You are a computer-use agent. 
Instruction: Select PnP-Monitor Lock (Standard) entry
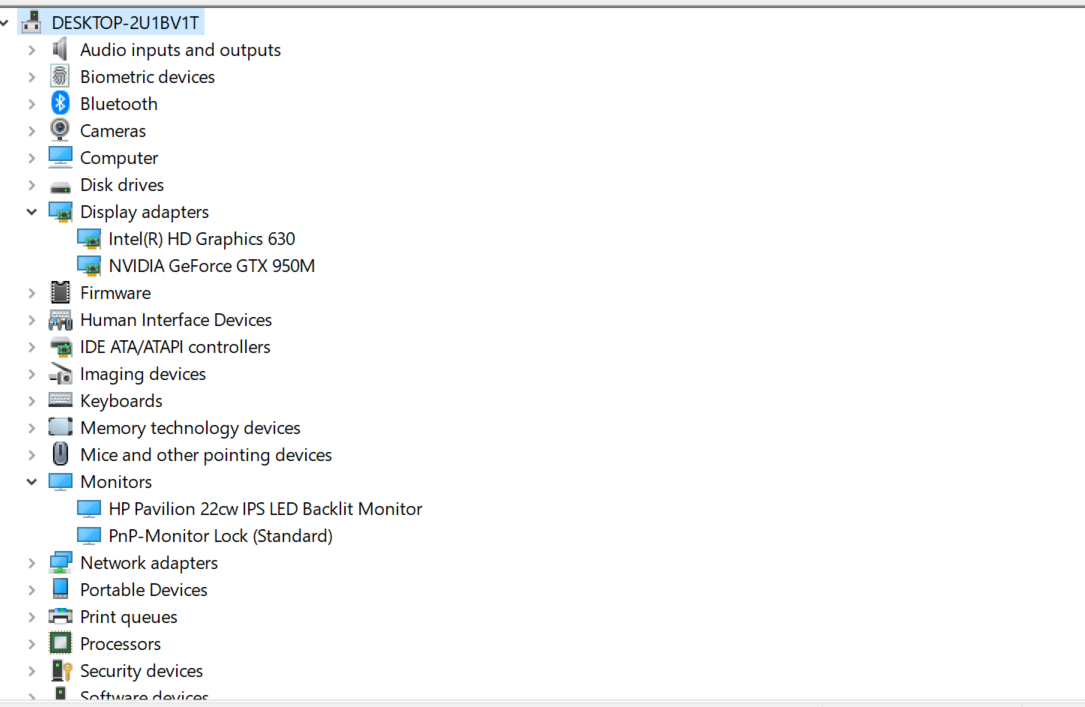[220, 536]
